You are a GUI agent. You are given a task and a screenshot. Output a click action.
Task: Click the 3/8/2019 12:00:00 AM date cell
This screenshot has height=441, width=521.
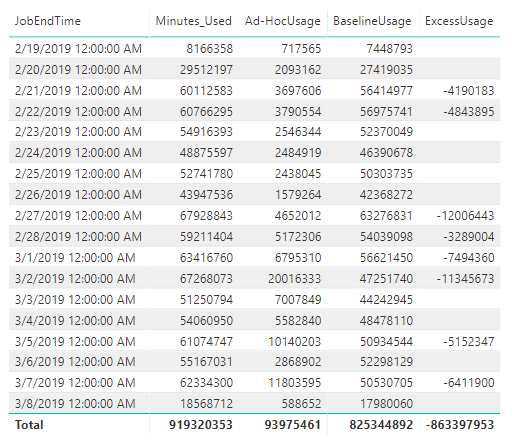(75, 404)
